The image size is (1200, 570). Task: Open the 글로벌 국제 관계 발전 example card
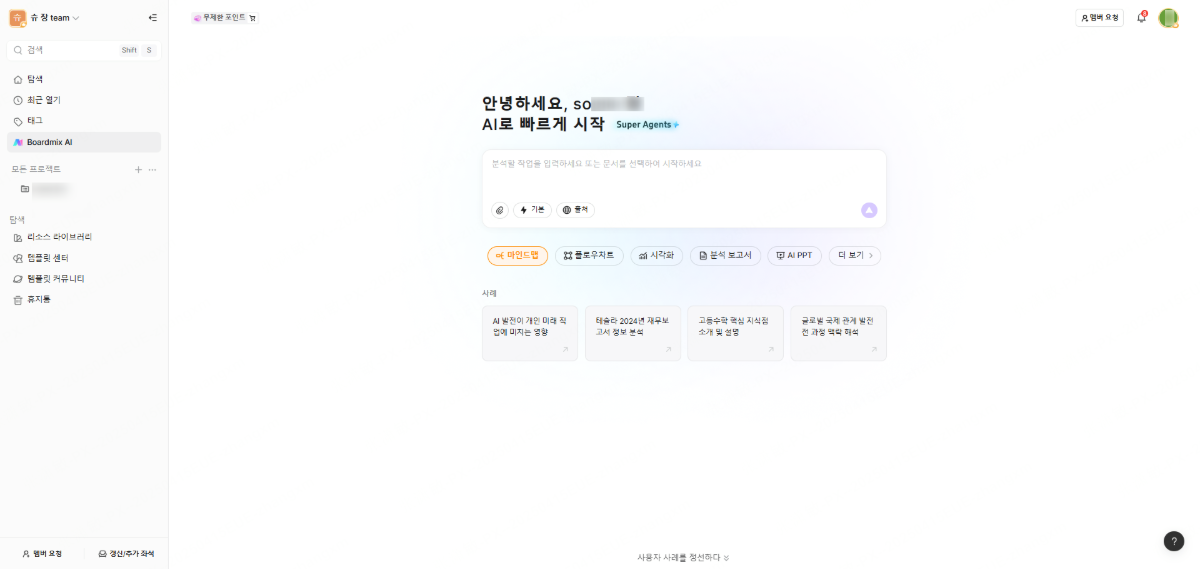[x=838, y=333]
